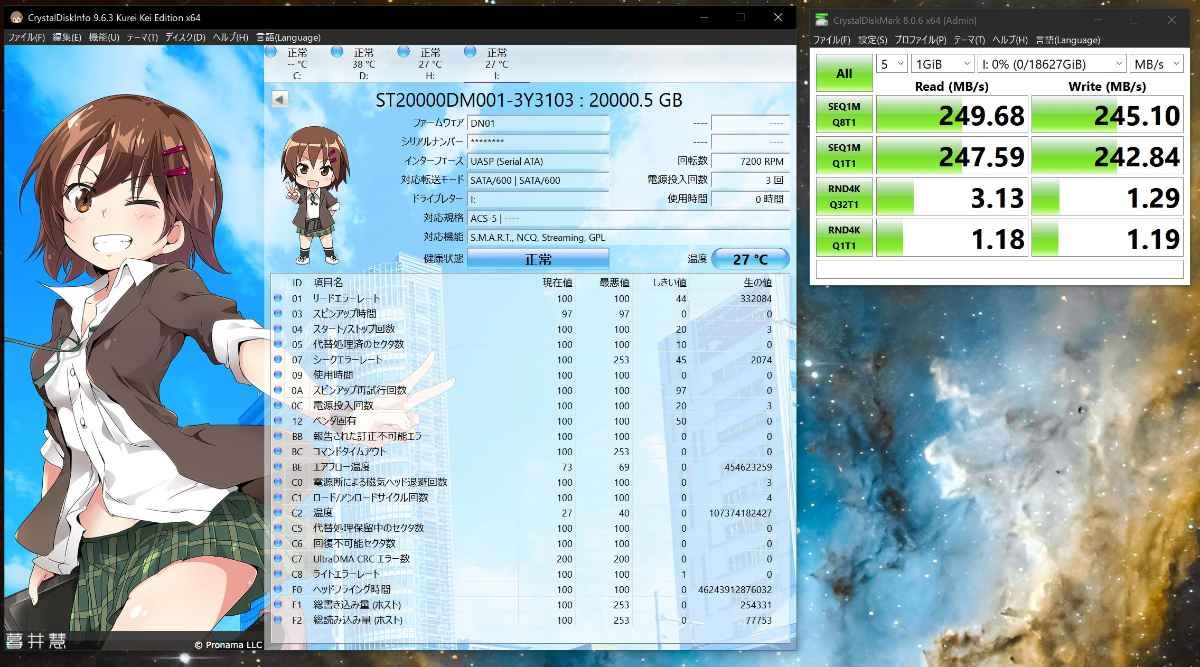1200x667 pixels.
Task: Open the test count dropdown showing 5
Action: (x=891, y=64)
